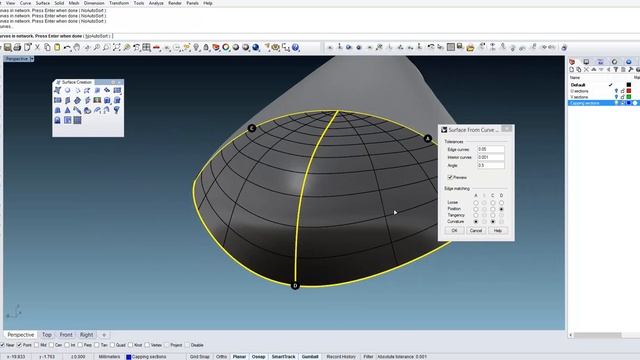Toggle Grid Snap in status bar
The width and height of the screenshot is (640, 360).
click(x=200, y=357)
